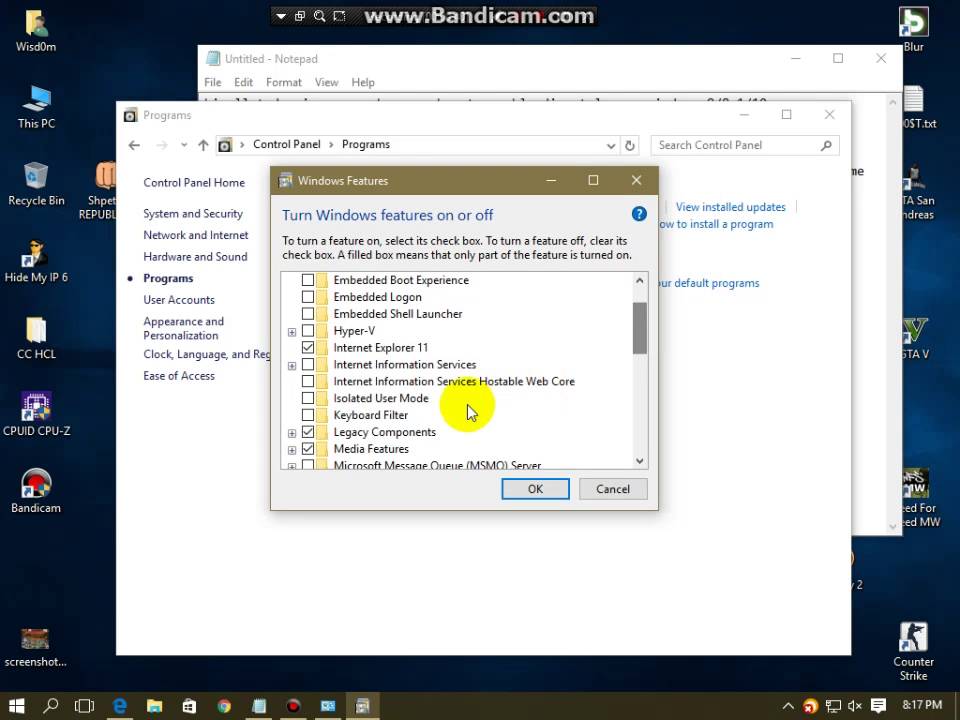The image size is (960, 720).
Task: Click Back arrow in Programs window
Action: tap(134, 145)
